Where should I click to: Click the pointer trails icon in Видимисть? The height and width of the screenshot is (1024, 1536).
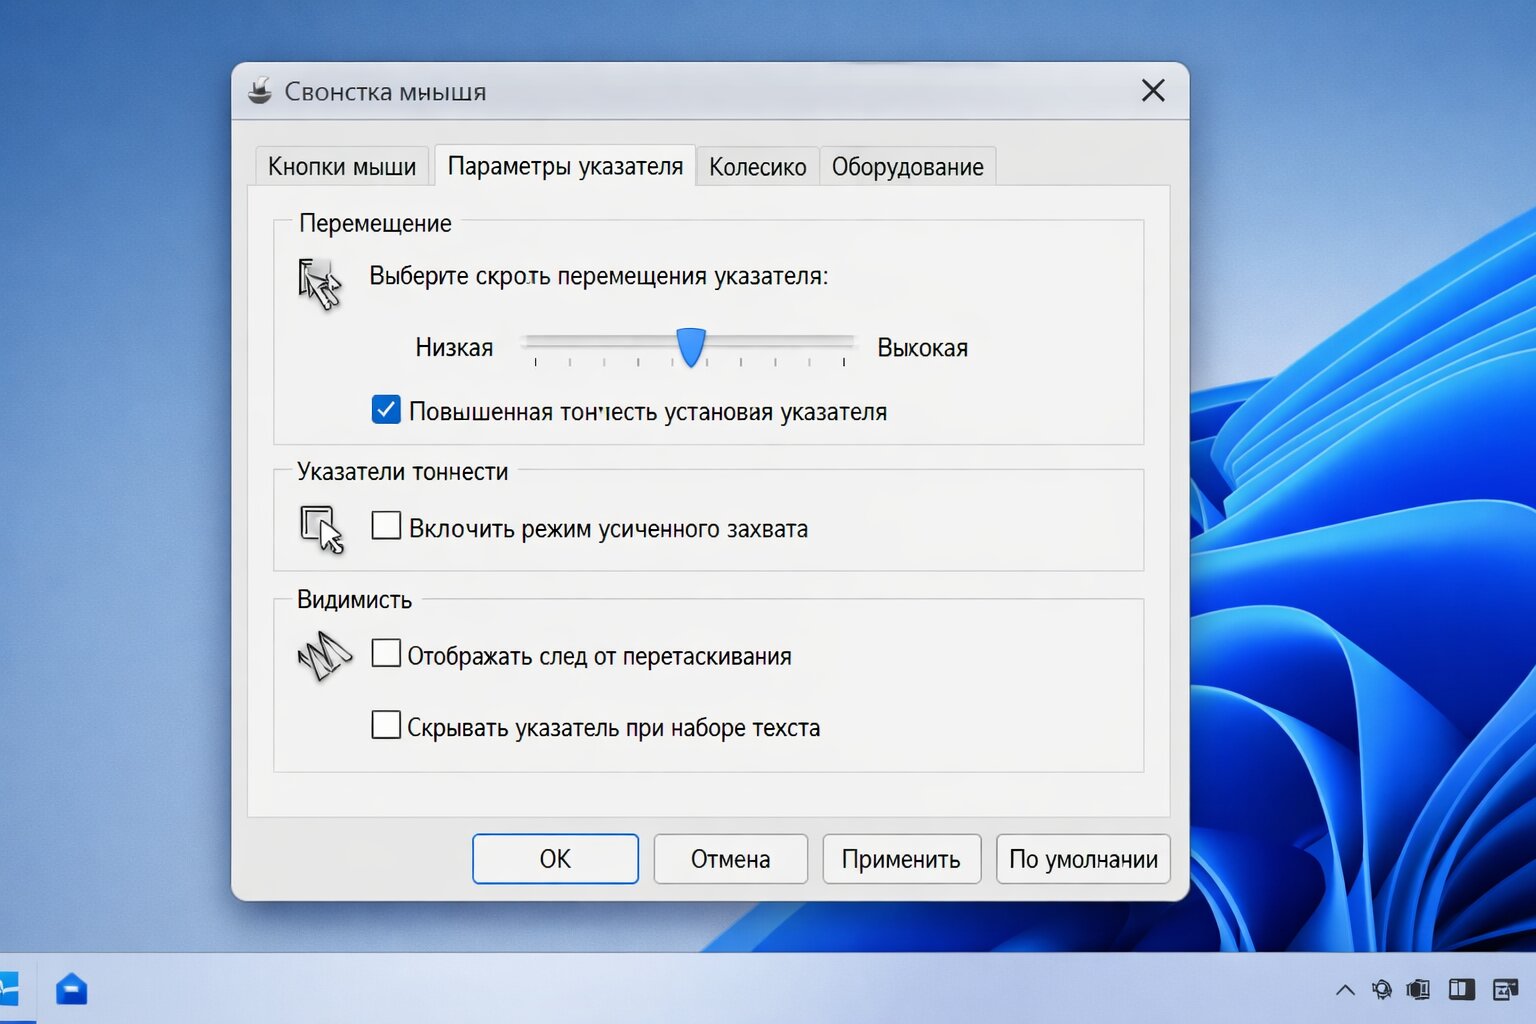(325, 657)
